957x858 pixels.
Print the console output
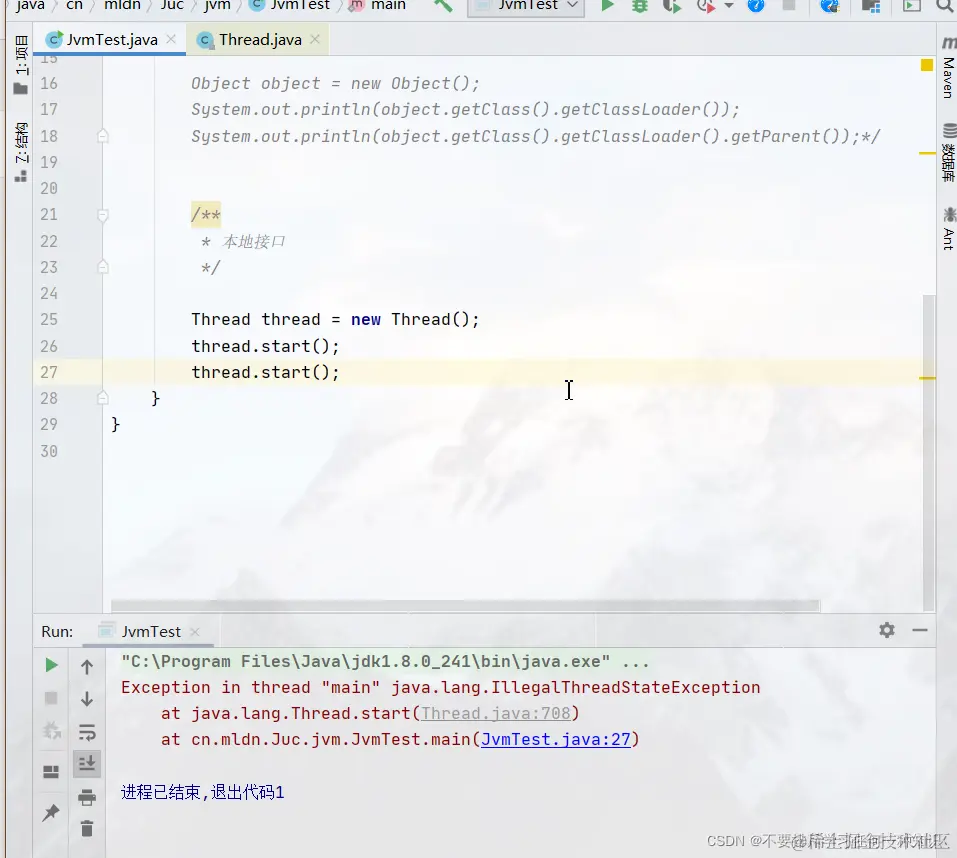click(87, 797)
